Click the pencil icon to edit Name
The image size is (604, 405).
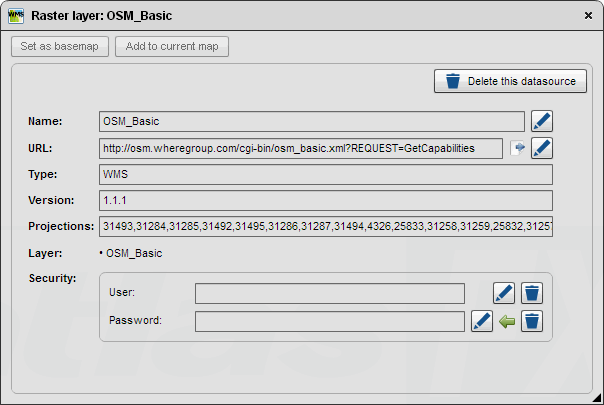pos(542,121)
